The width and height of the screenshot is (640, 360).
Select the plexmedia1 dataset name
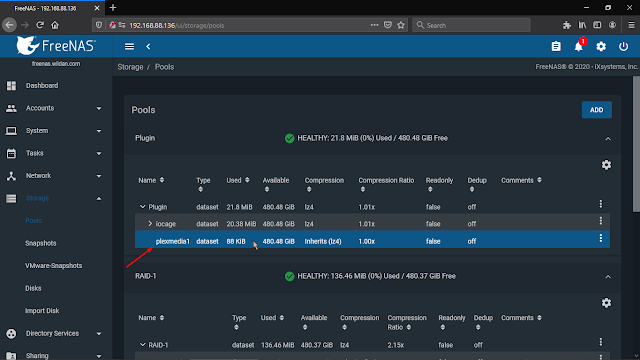click(173, 241)
